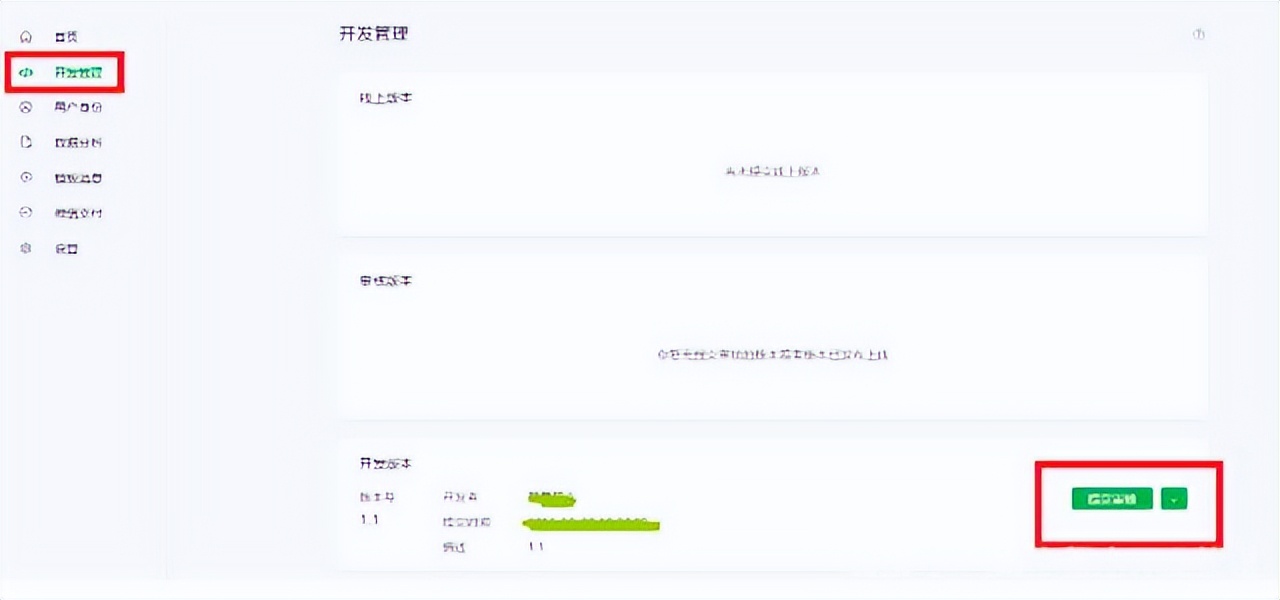The height and width of the screenshot is (600, 1280).
Task: Click the 开发者 name highlighted in green
Action: [x=550, y=498]
